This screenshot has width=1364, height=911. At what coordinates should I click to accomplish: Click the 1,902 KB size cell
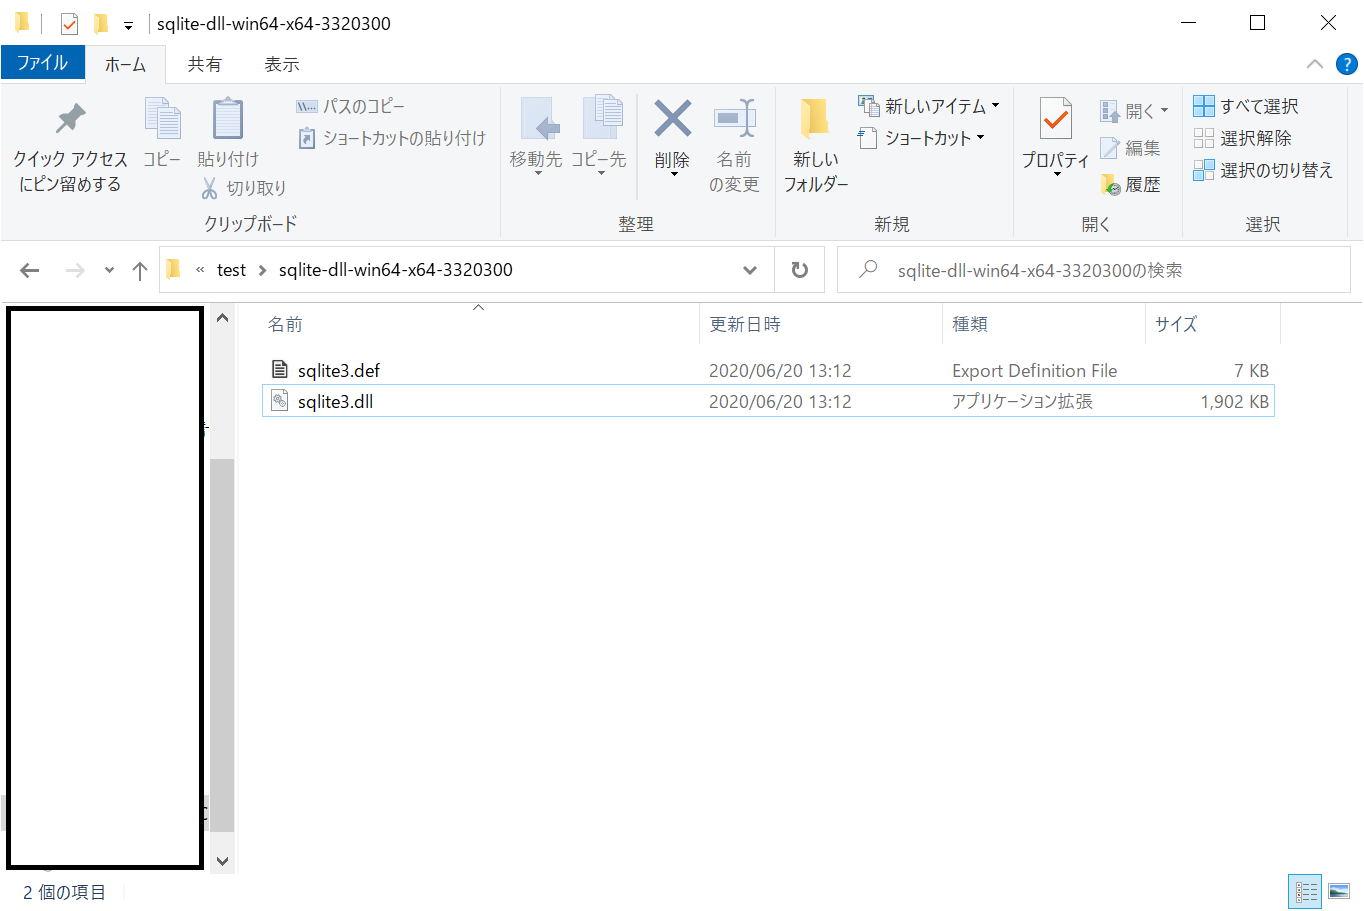point(1234,401)
